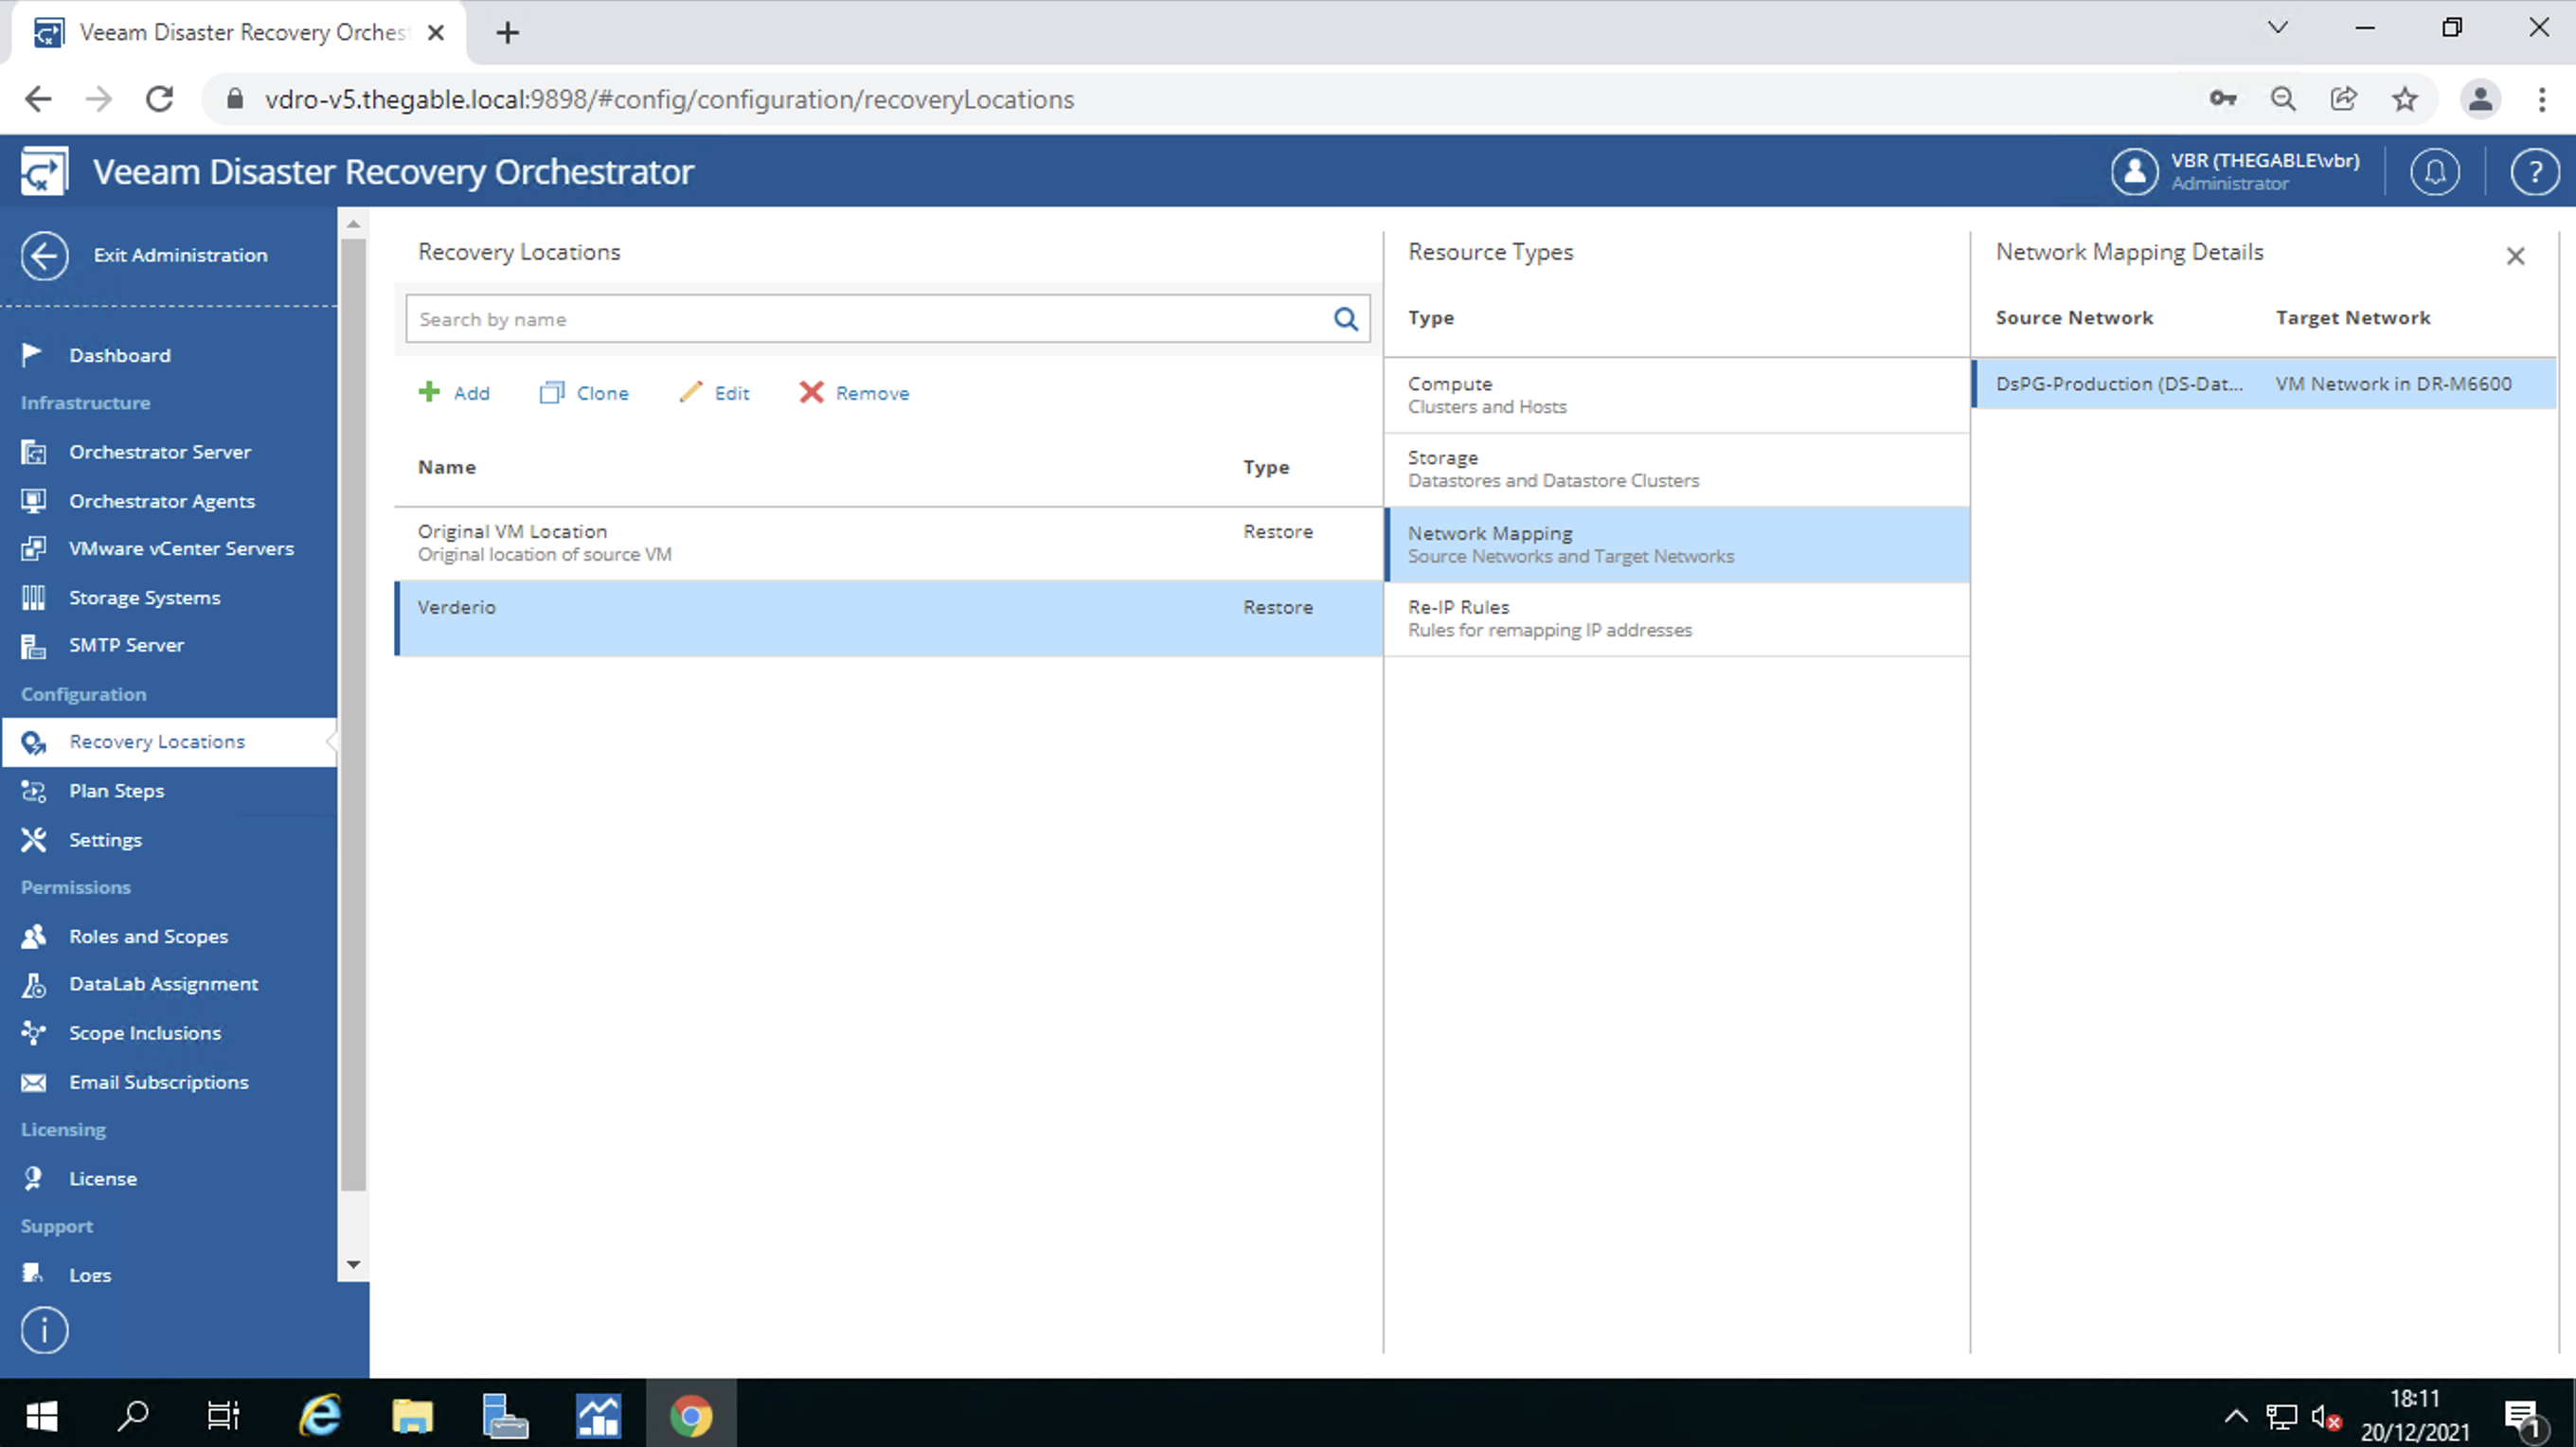Image resolution: width=2576 pixels, height=1447 pixels.
Task: Click the License icon in sidebar
Action: 33,1179
